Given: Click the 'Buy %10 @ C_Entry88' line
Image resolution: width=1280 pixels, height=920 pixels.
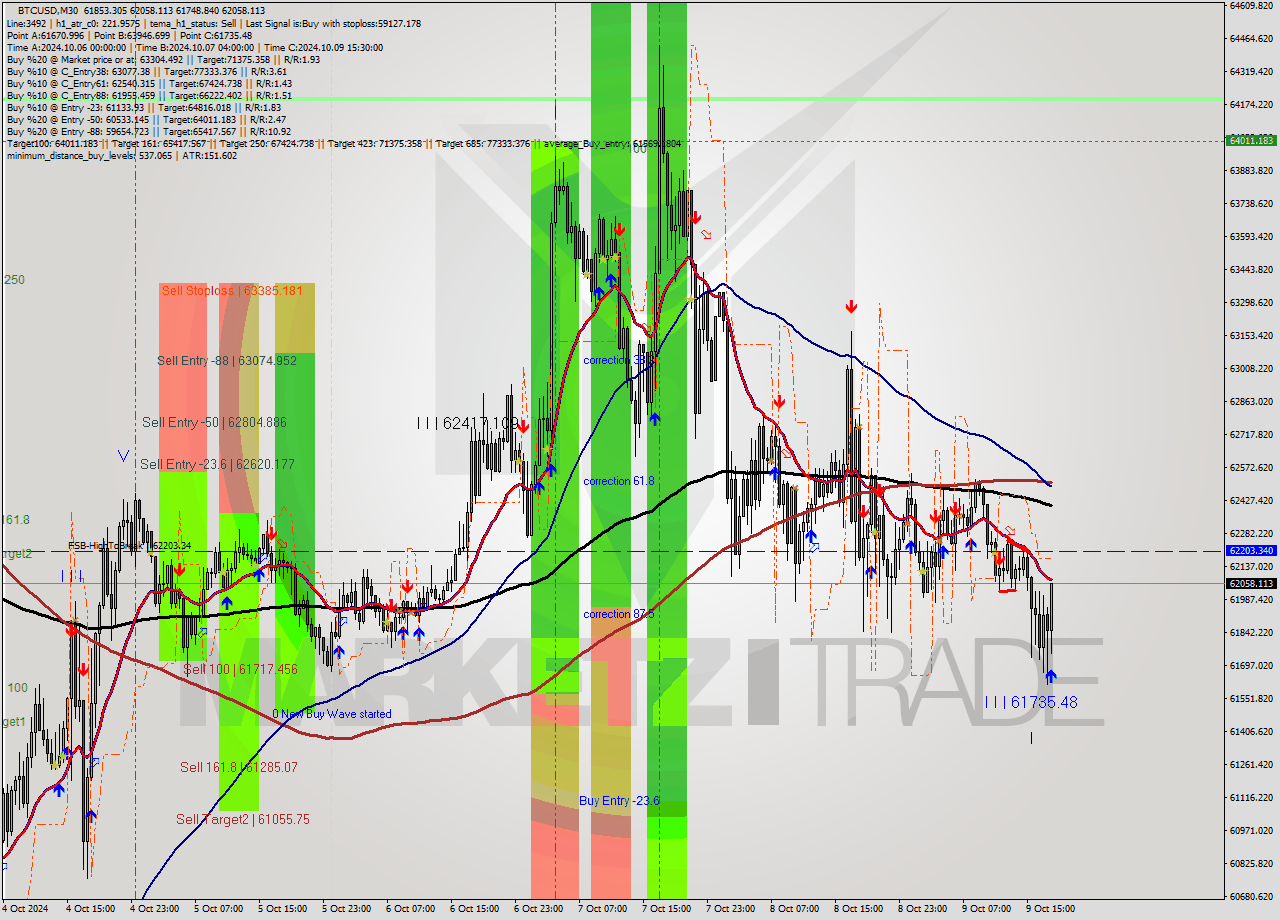Looking at the screenshot, I should pyautogui.click(x=149, y=96).
